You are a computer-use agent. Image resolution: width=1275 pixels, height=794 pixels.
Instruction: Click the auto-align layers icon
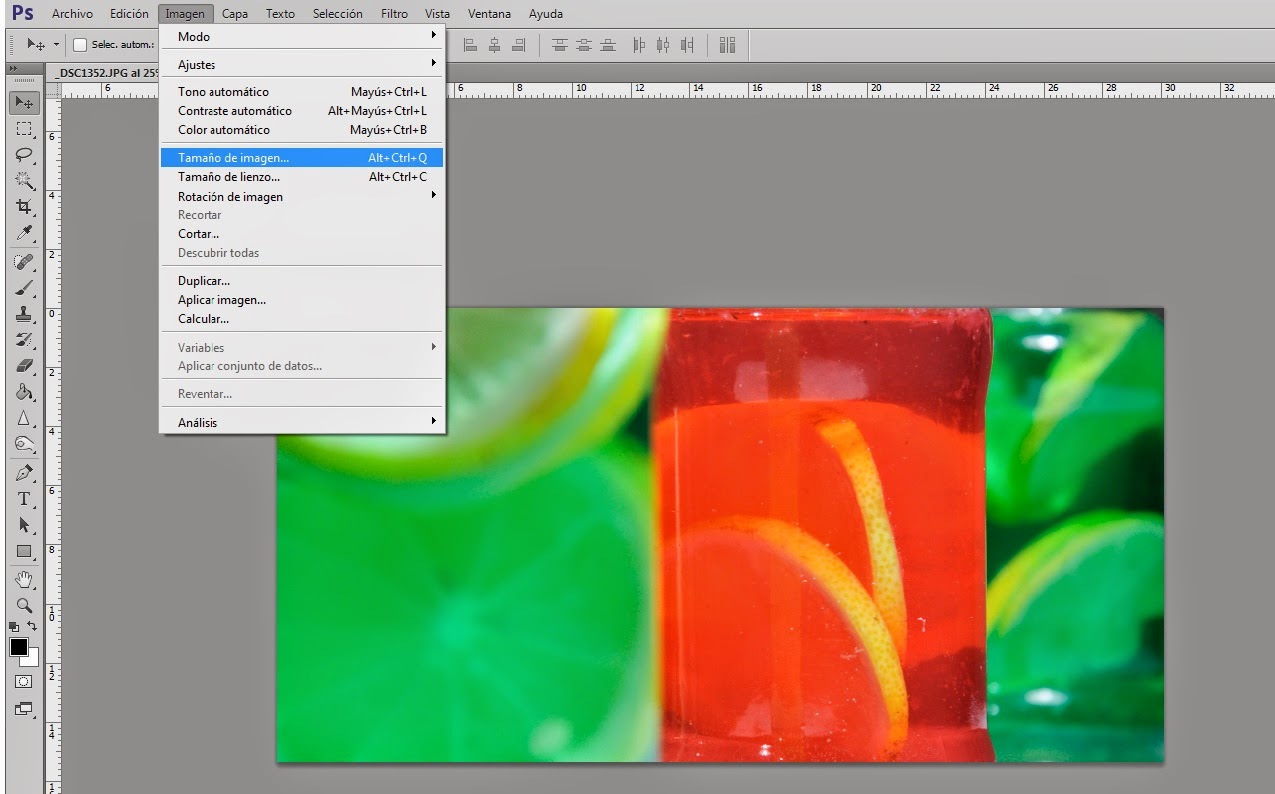[727, 44]
